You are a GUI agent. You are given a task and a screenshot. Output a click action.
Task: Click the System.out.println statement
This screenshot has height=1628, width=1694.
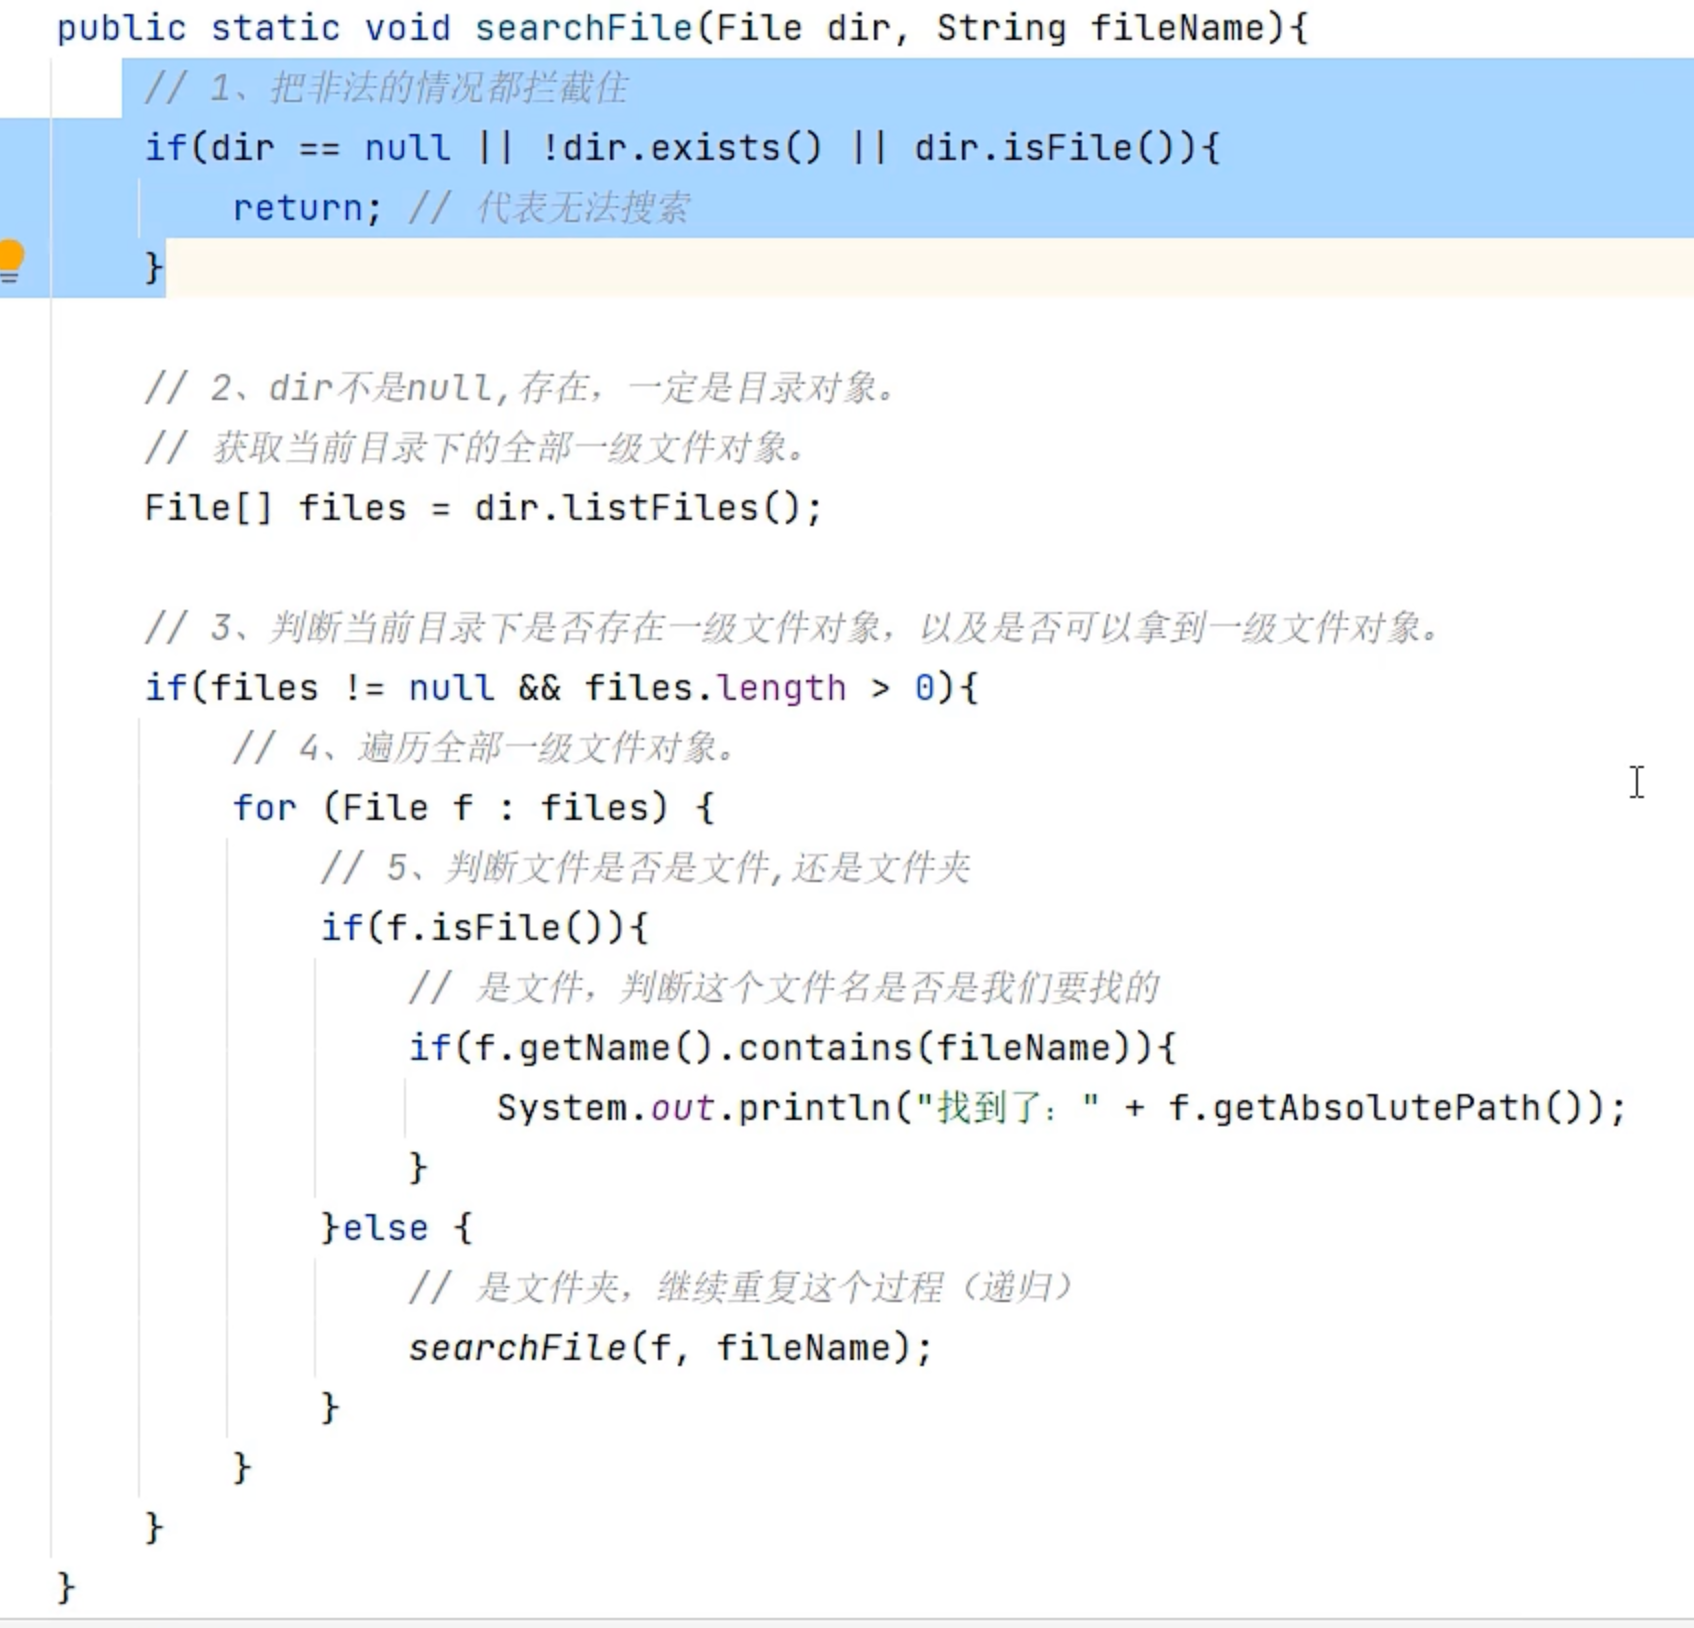[692, 1108]
